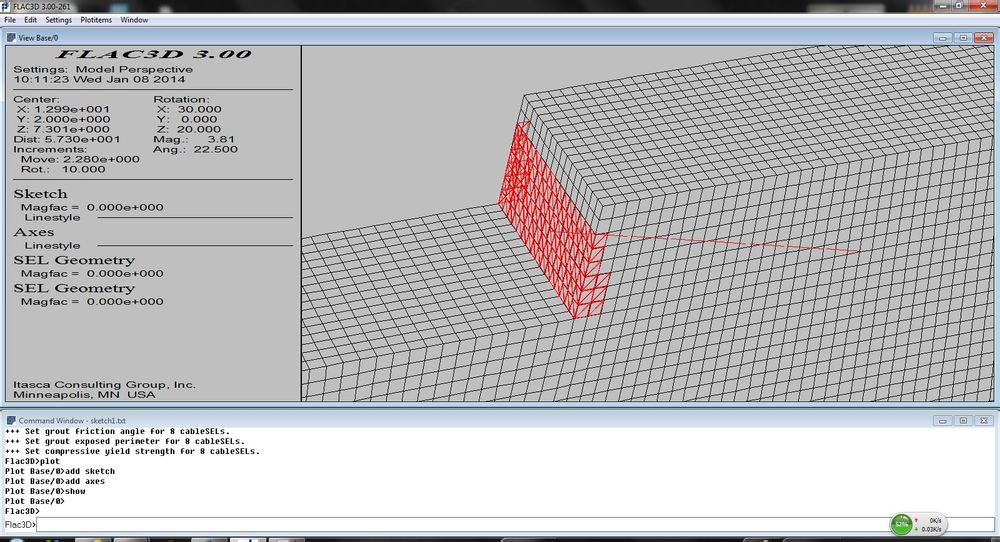Click the green 52% memory monitor widget
1000x542 pixels.
901,524
